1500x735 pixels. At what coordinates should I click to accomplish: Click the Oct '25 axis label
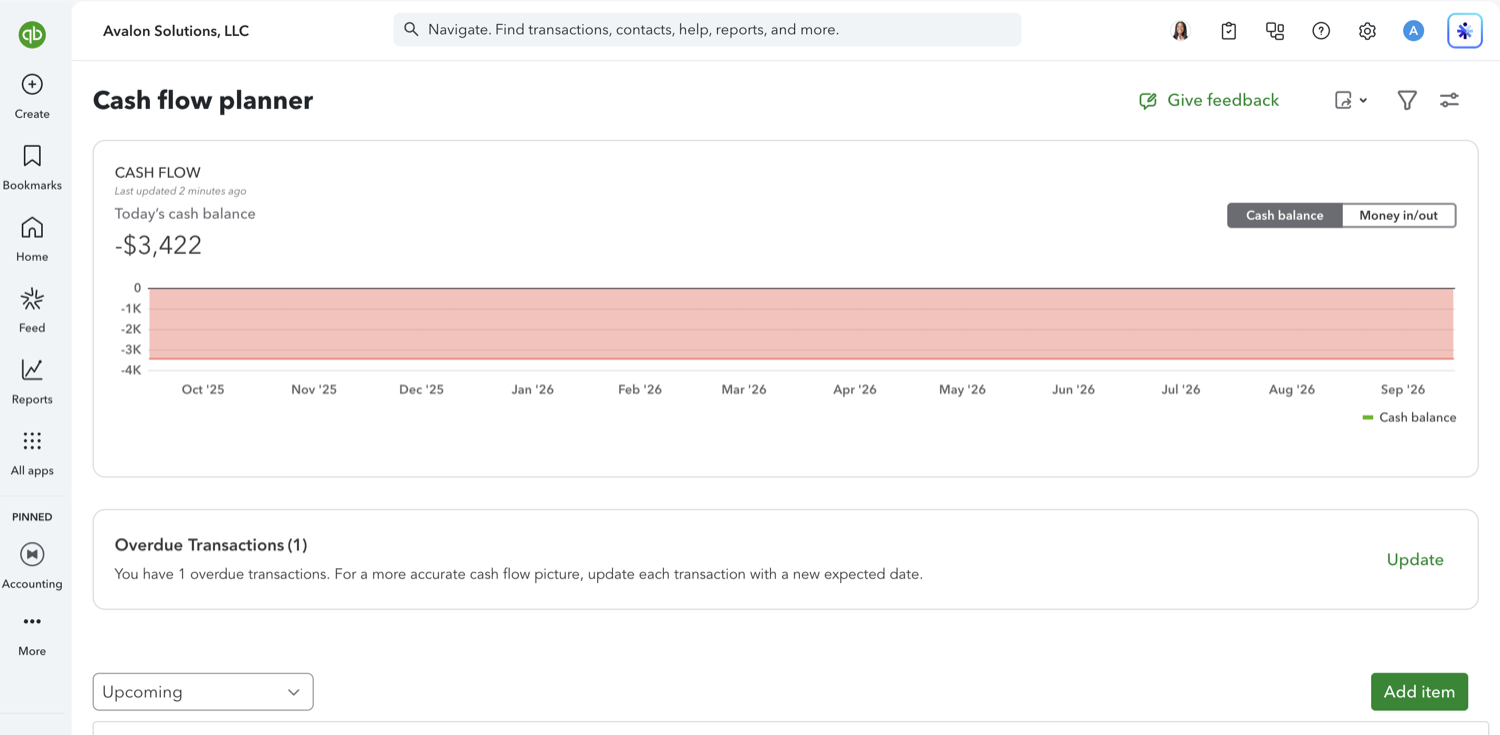[x=203, y=389]
